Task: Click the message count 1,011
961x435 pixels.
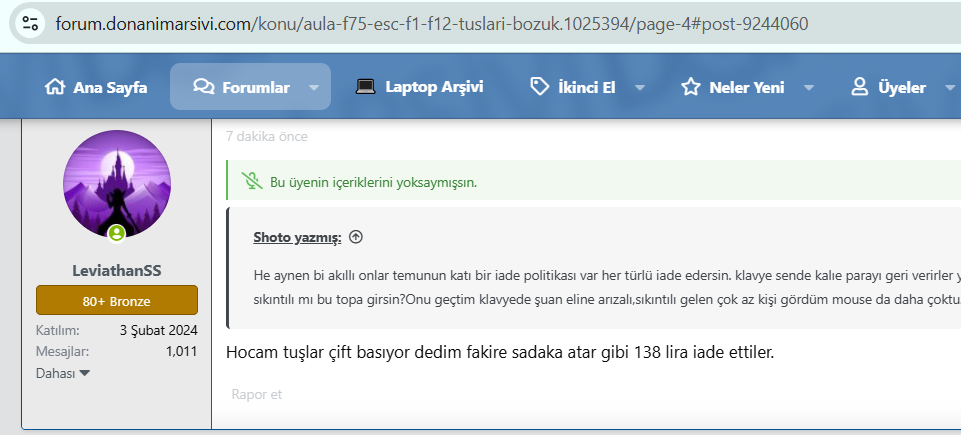Action: coord(181,352)
